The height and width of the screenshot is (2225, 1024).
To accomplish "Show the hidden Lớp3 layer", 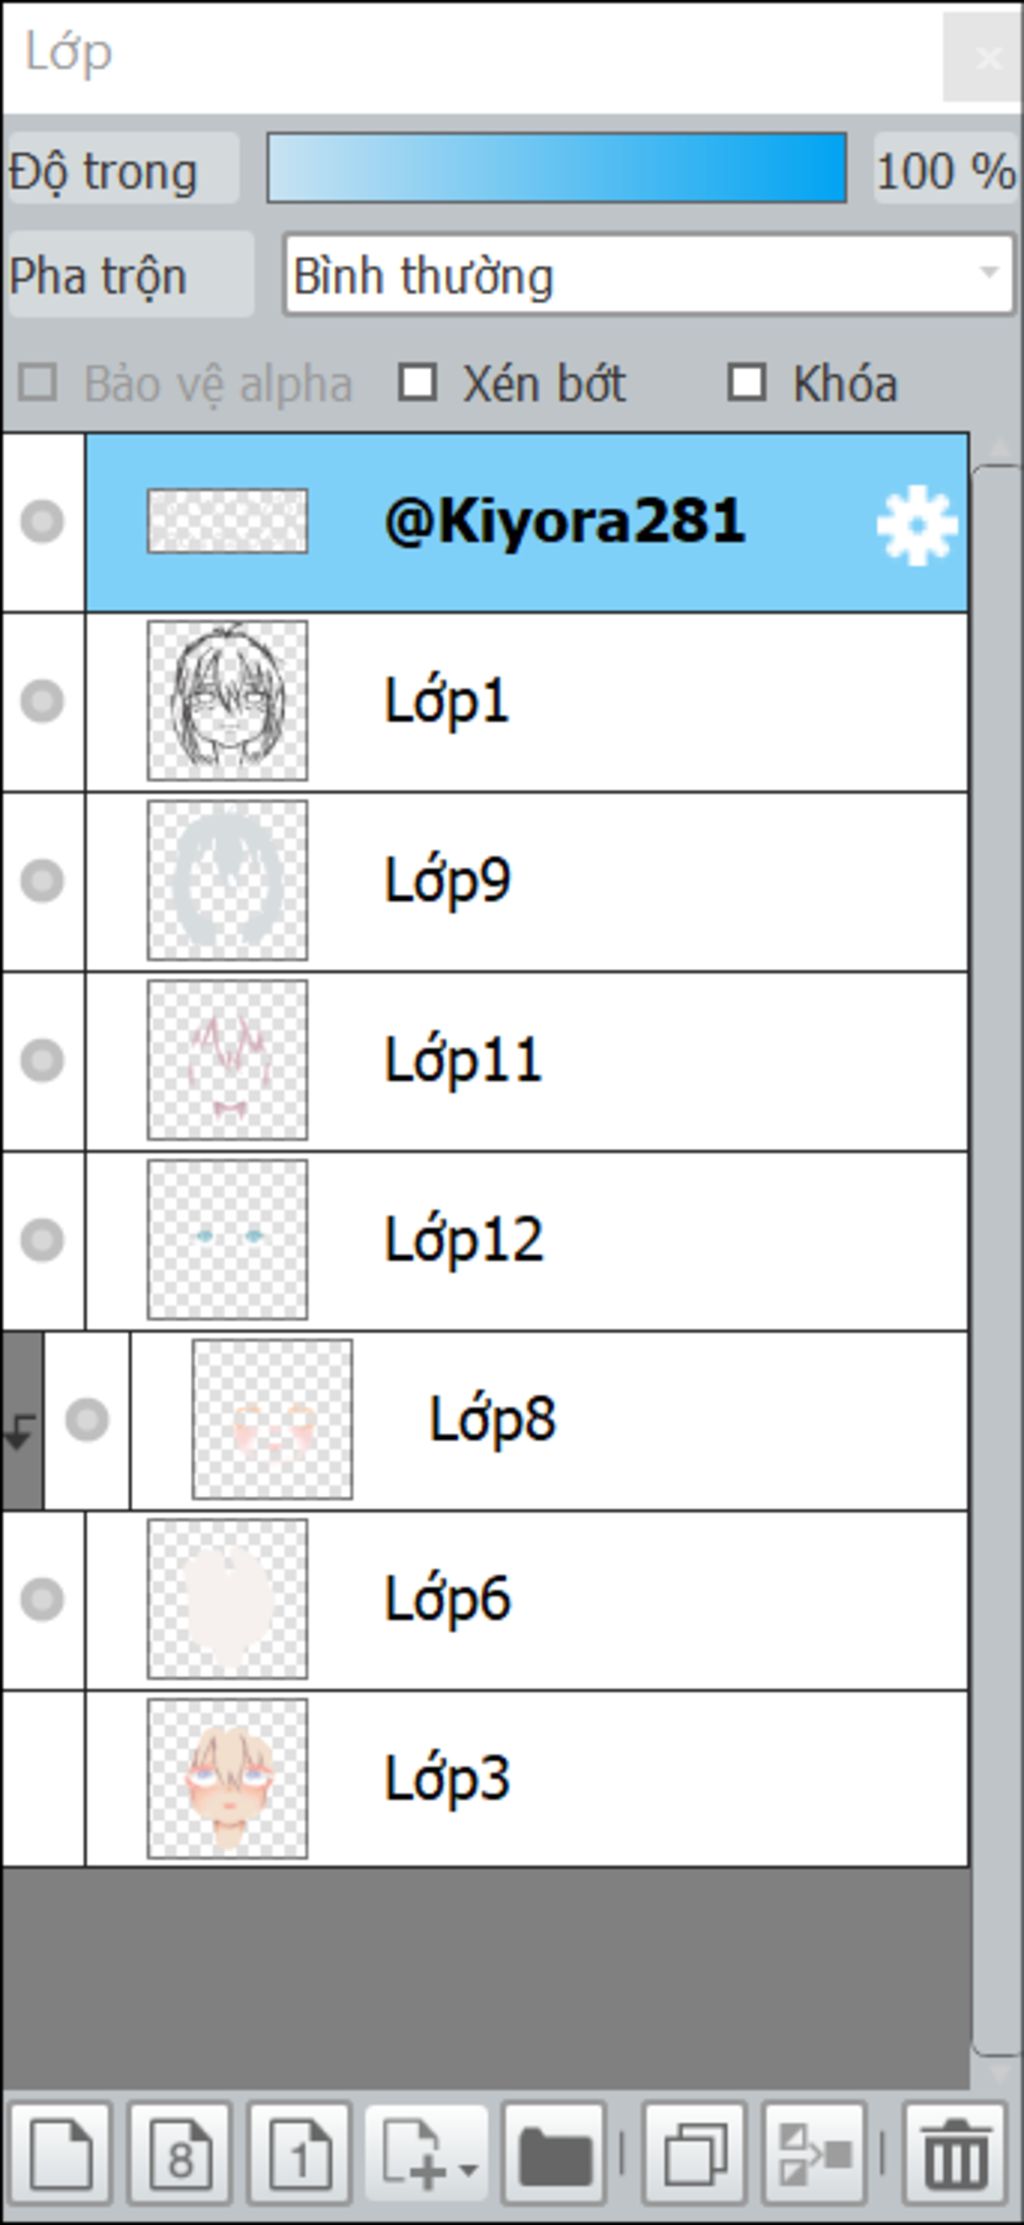I will click(x=42, y=1779).
